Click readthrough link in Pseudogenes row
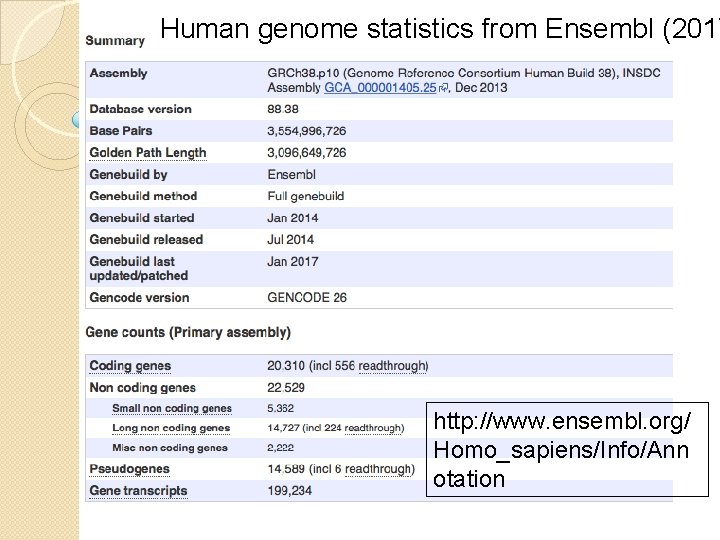This screenshot has width=720, height=540. click(x=379, y=469)
